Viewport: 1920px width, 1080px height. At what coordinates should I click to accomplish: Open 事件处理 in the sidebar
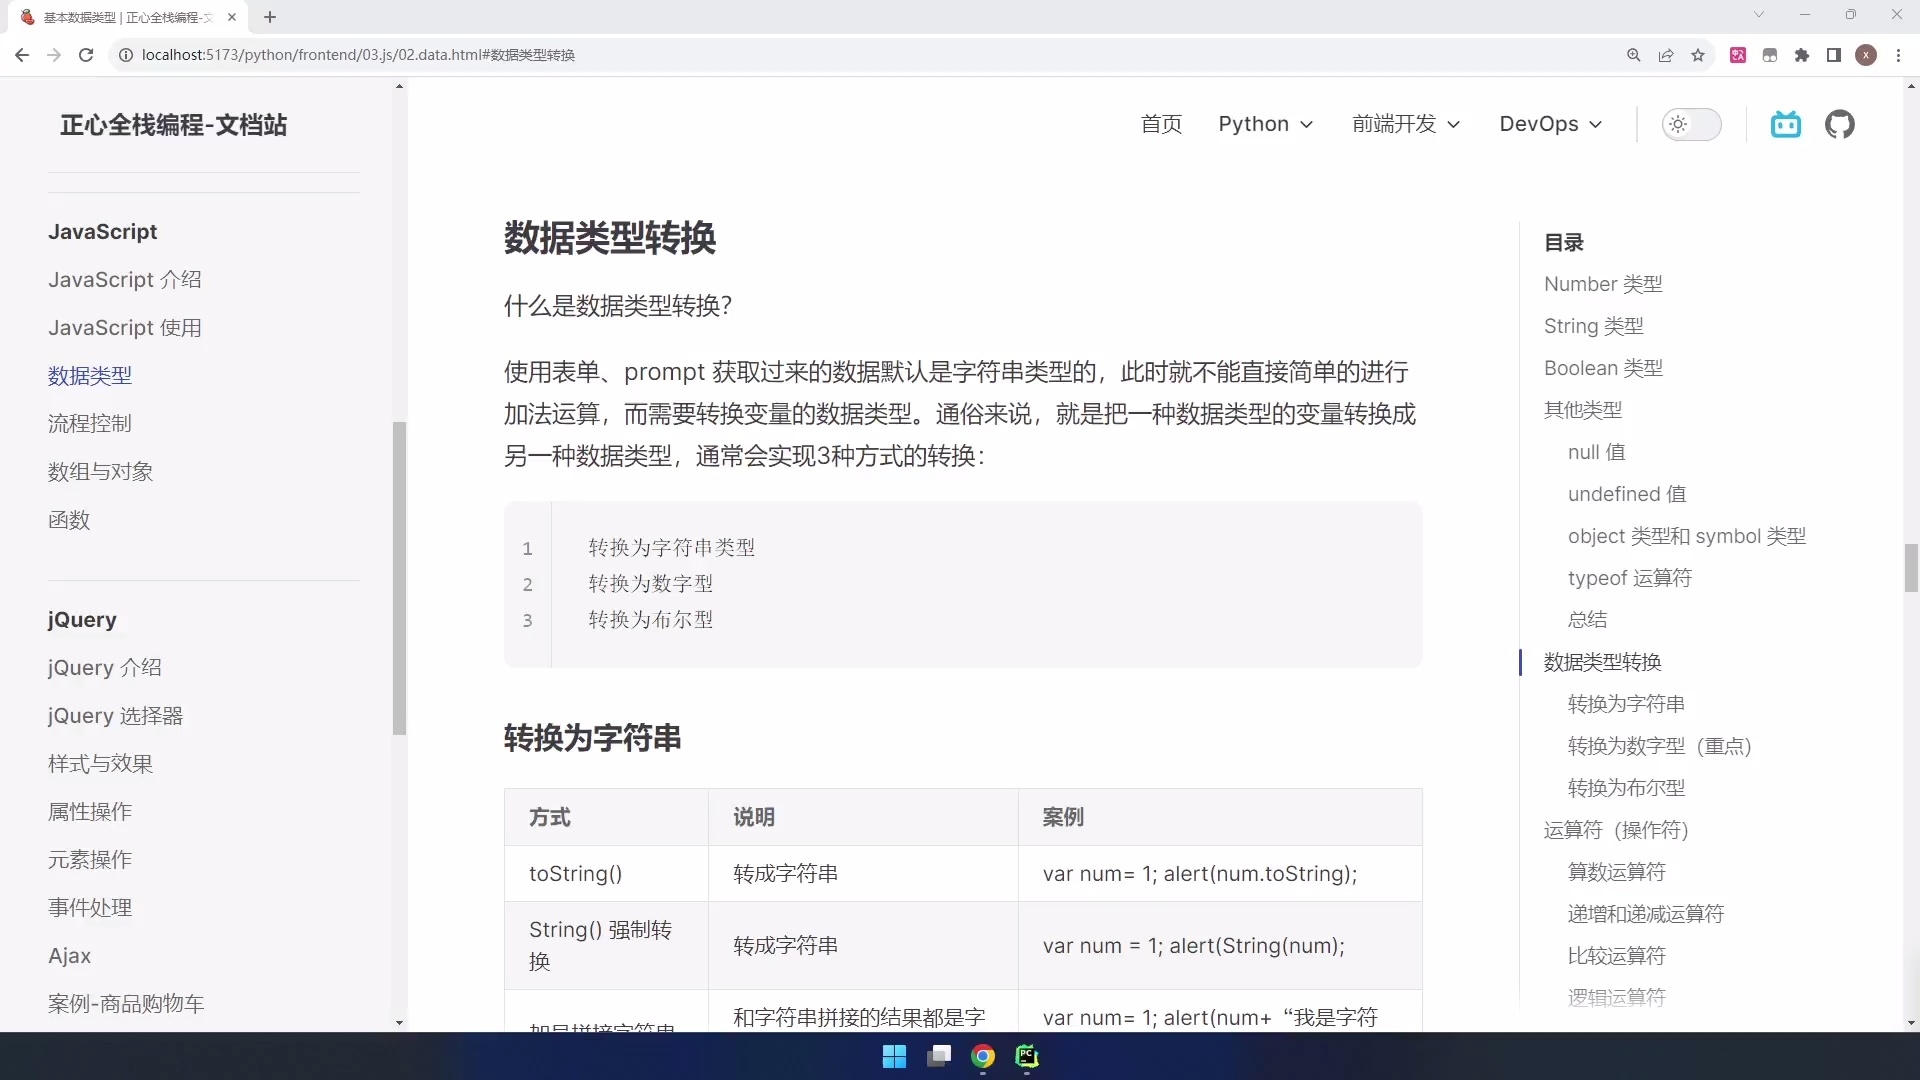pyautogui.click(x=90, y=908)
